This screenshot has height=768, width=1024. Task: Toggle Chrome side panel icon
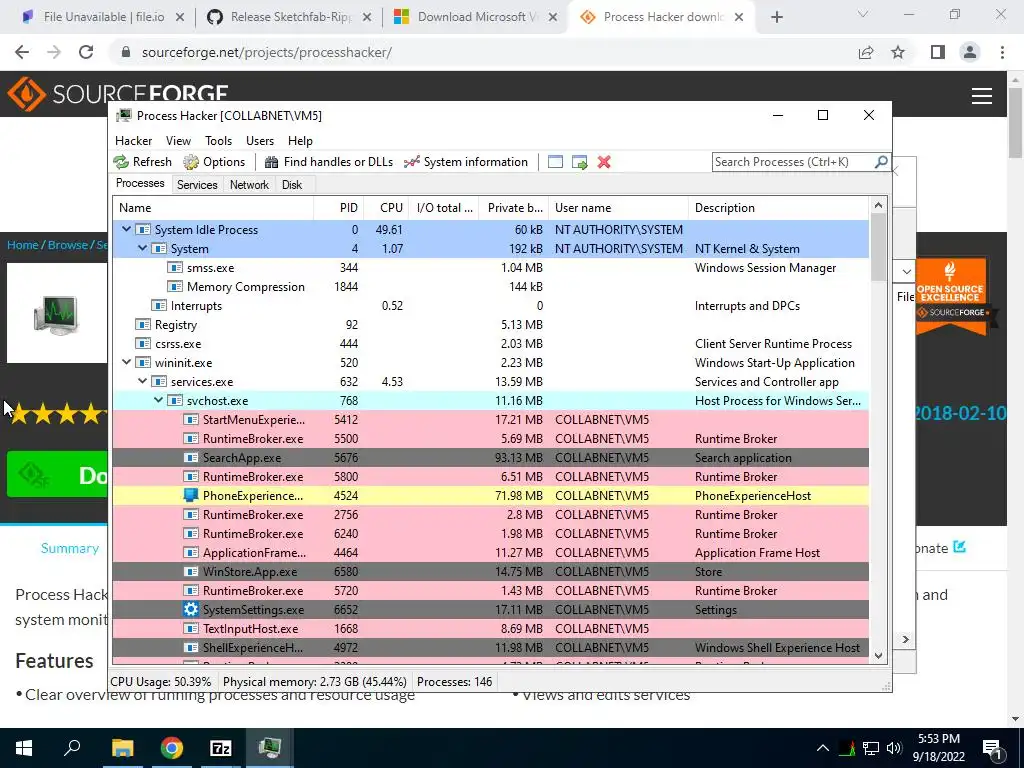938,52
